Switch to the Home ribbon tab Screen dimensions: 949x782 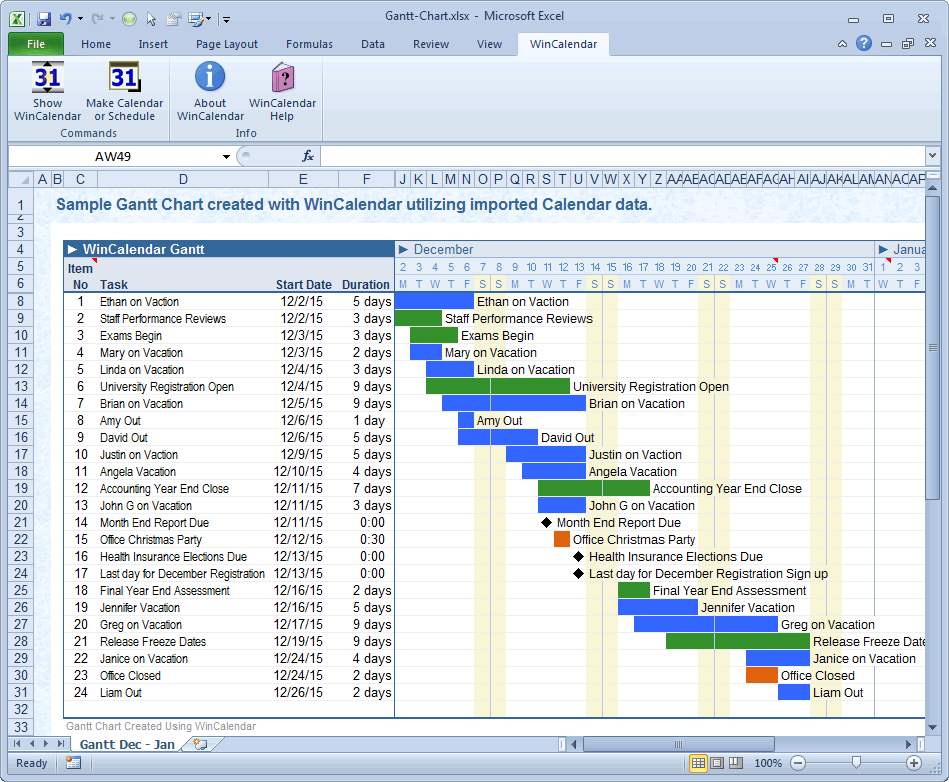(95, 44)
